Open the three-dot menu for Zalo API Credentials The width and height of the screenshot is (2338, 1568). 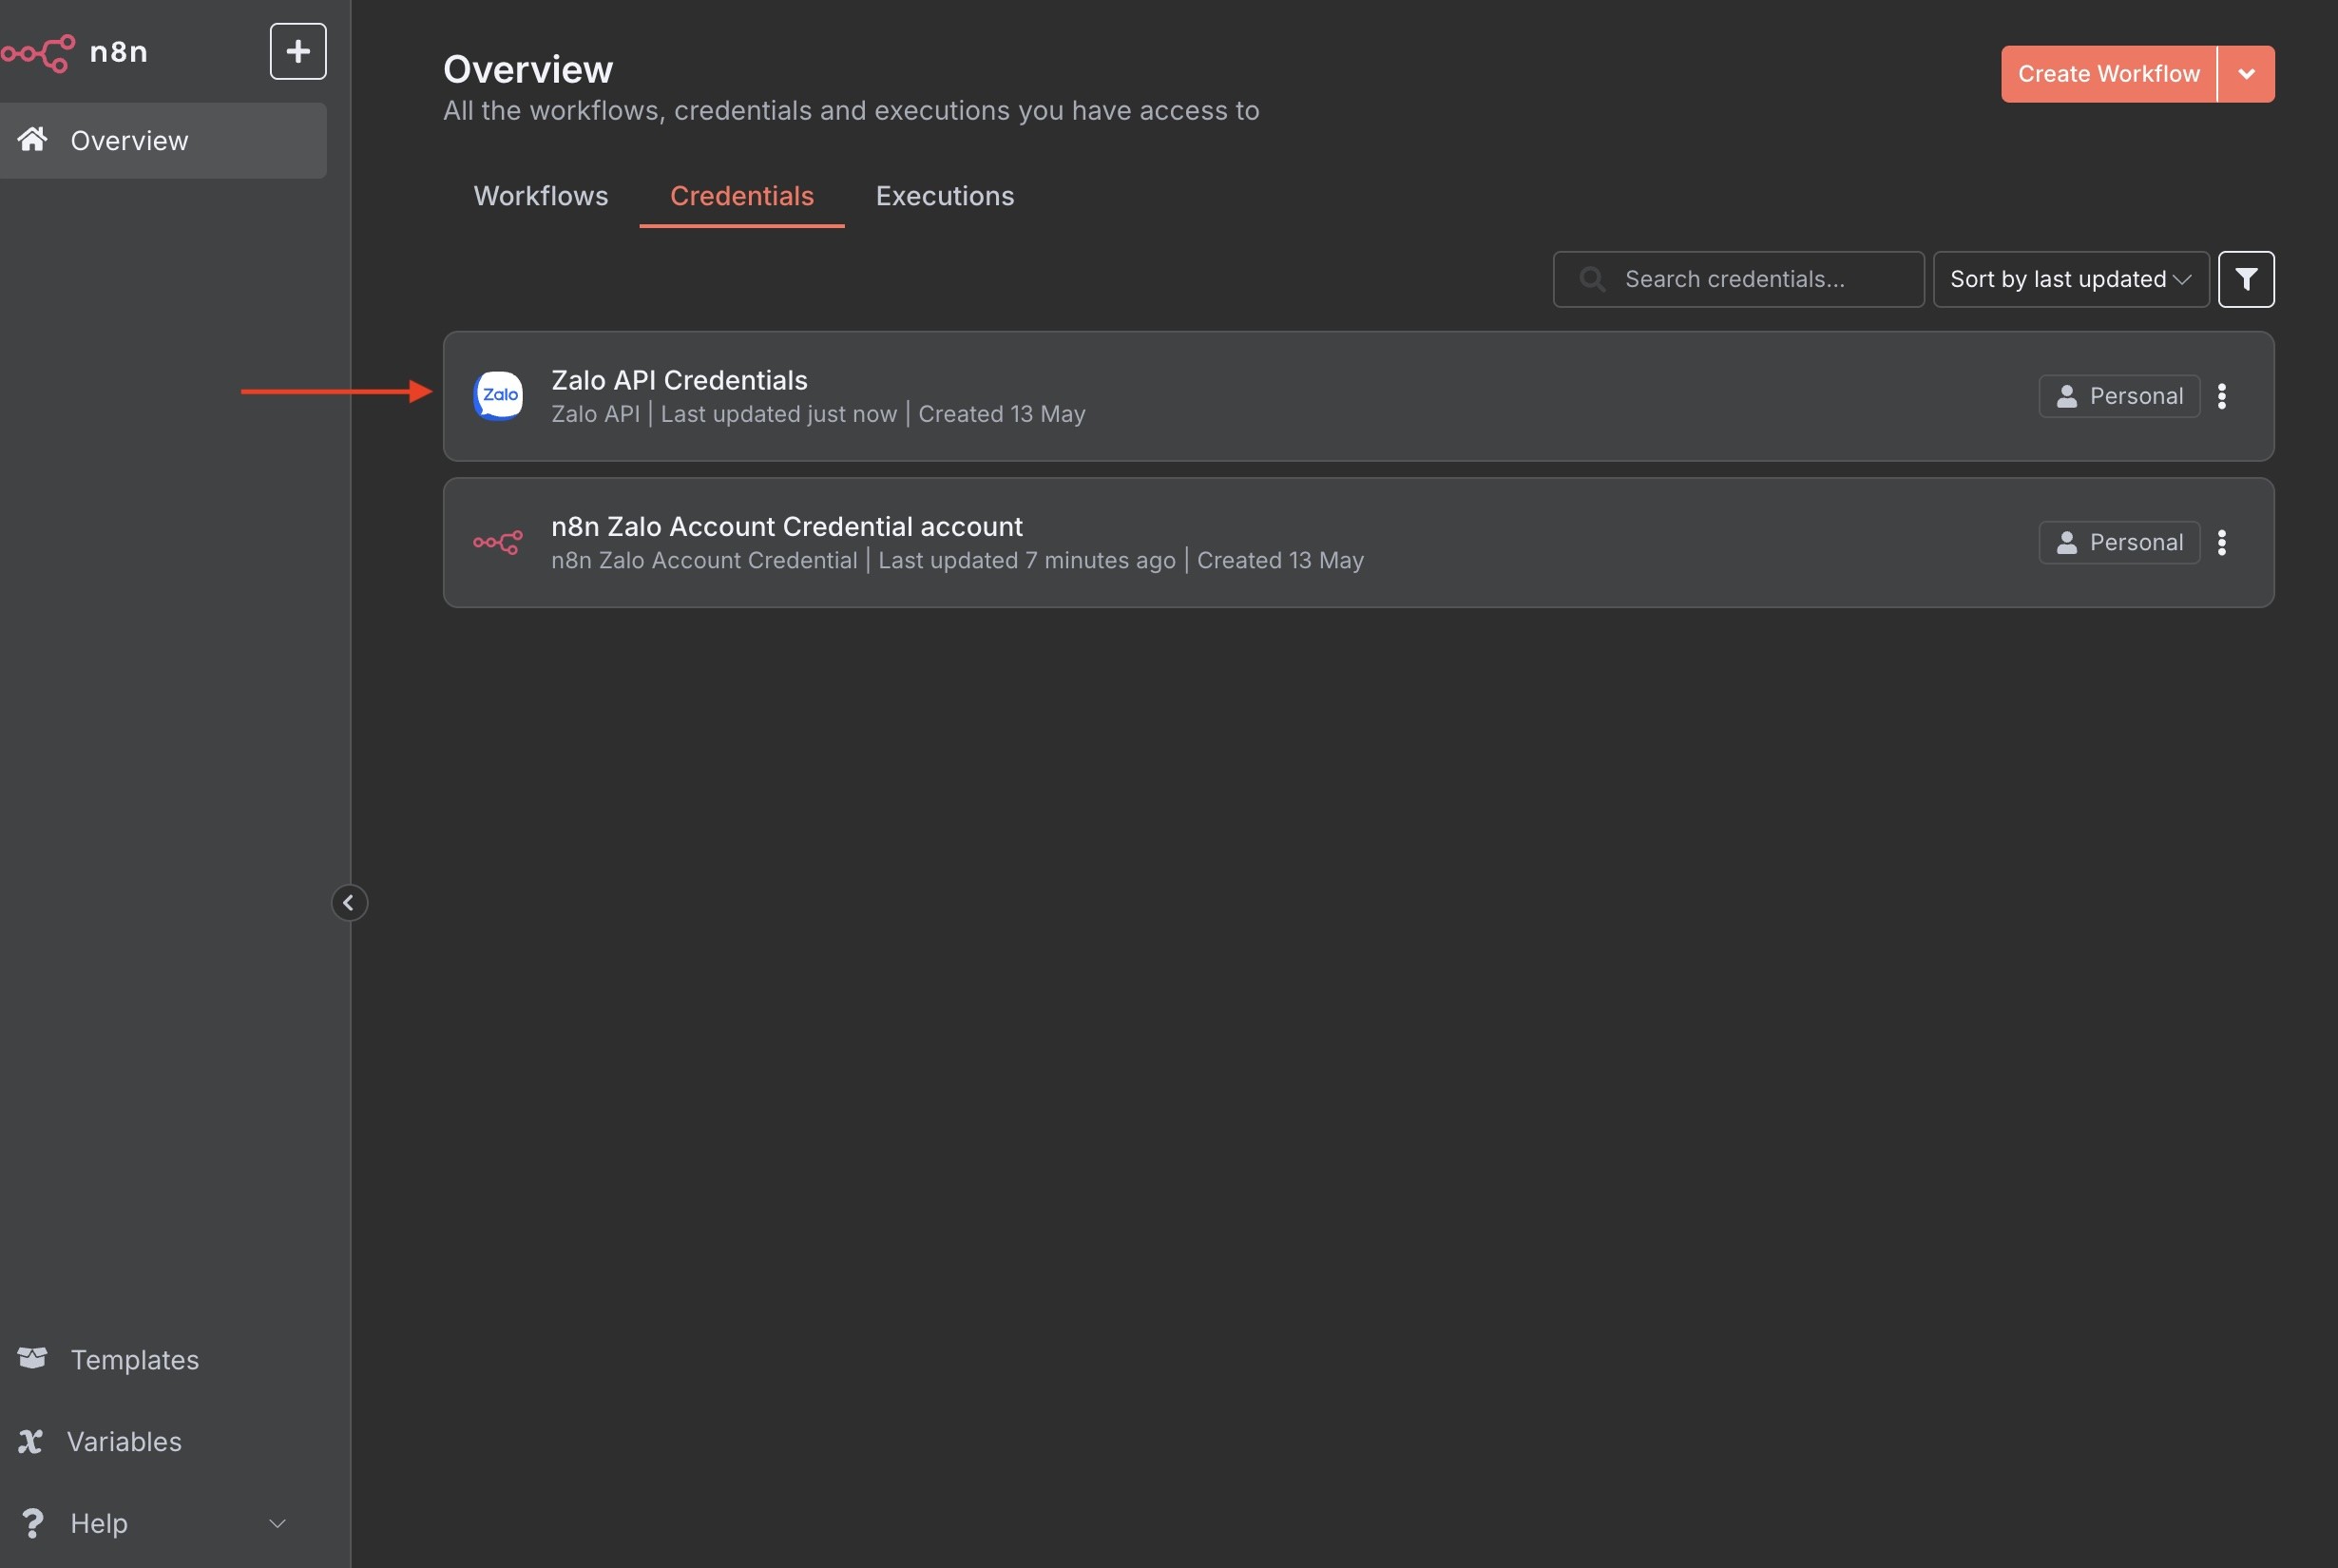point(2222,396)
